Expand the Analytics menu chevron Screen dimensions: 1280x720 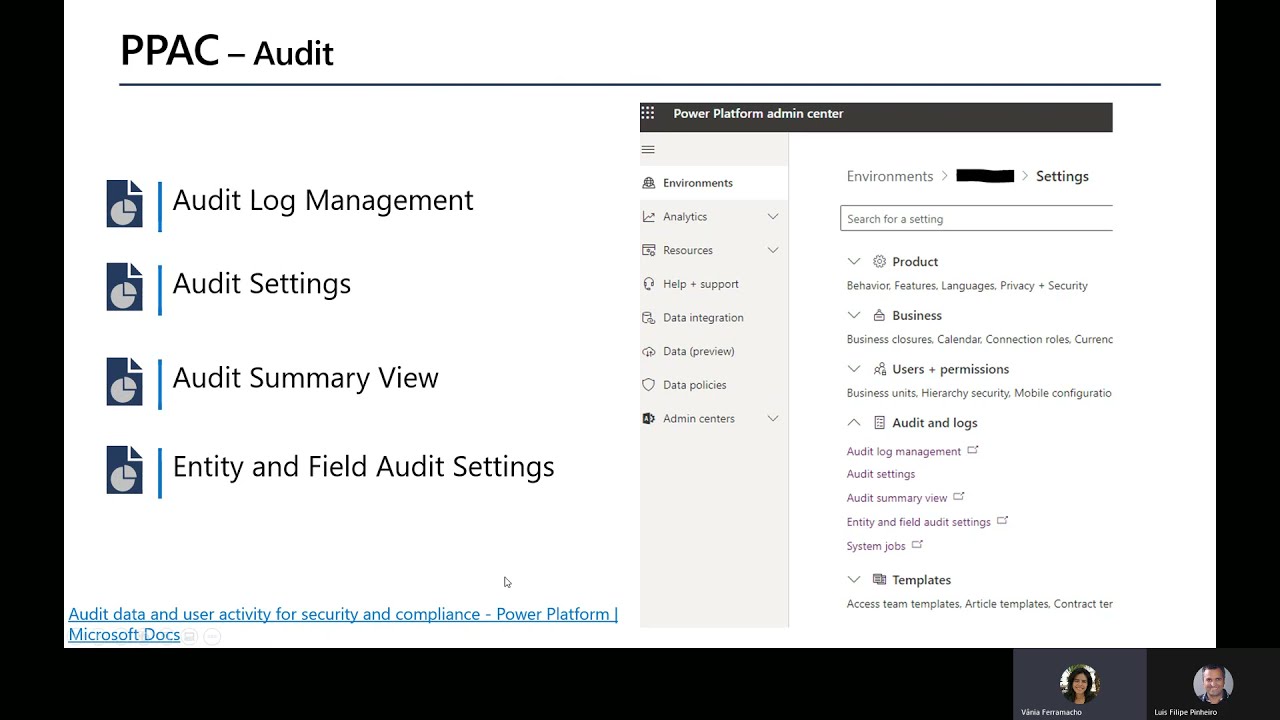click(773, 216)
